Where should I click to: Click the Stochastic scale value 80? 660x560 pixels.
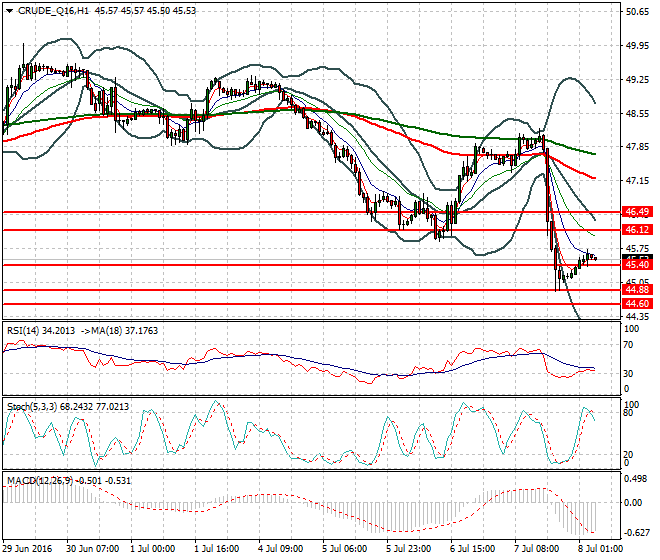coord(630,411)
